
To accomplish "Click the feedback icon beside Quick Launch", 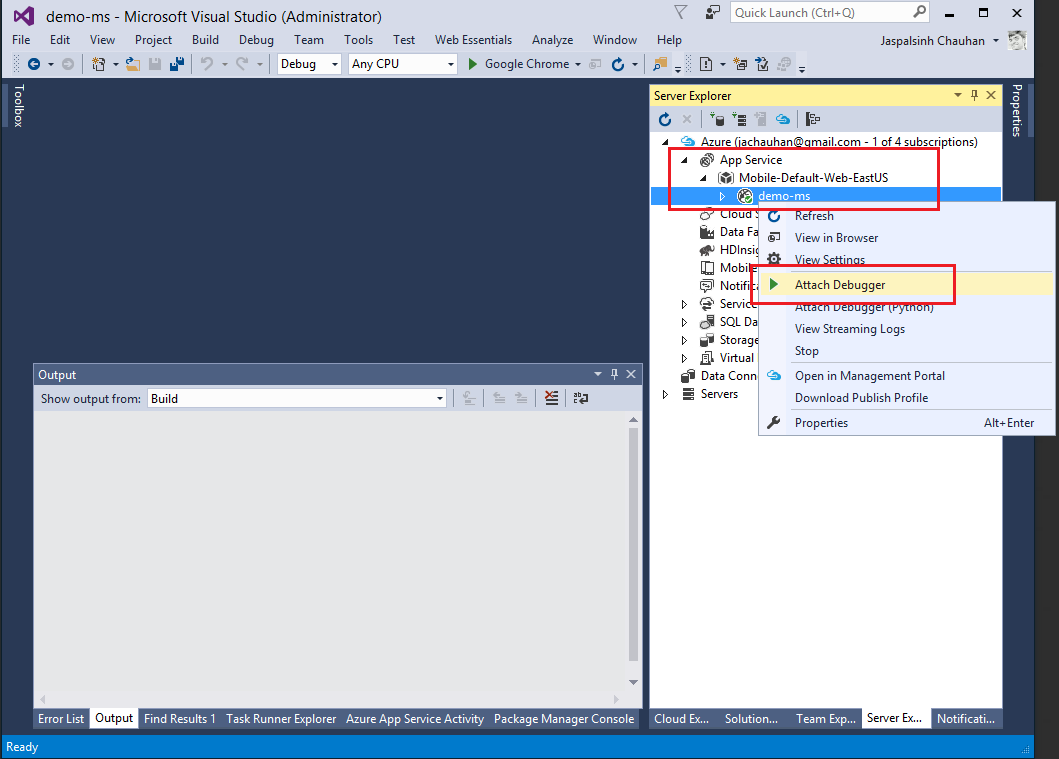I will pos(713,12).
